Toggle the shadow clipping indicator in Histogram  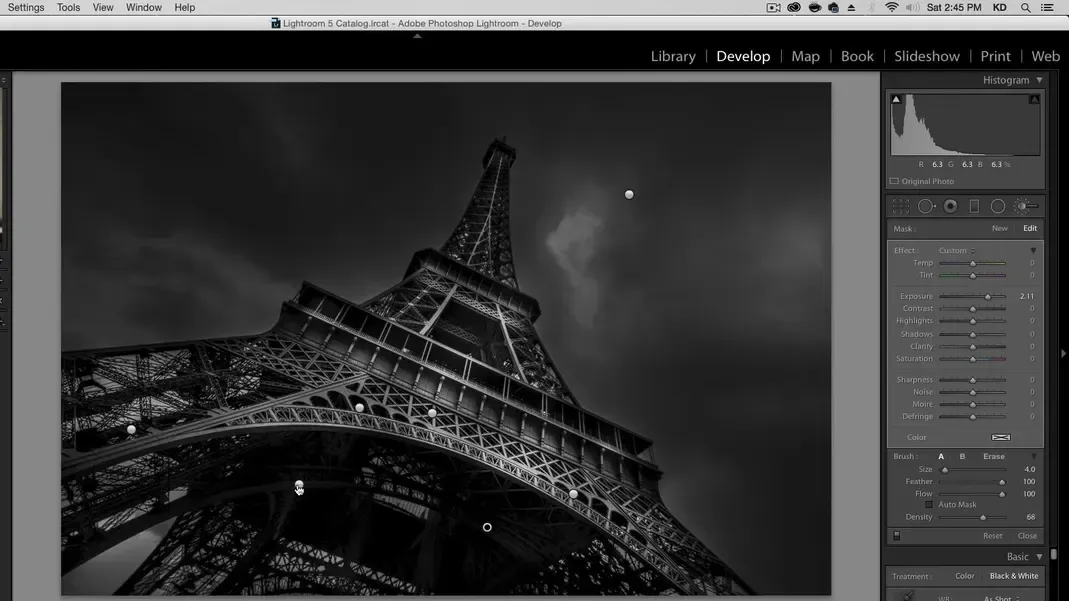point(896,99)
